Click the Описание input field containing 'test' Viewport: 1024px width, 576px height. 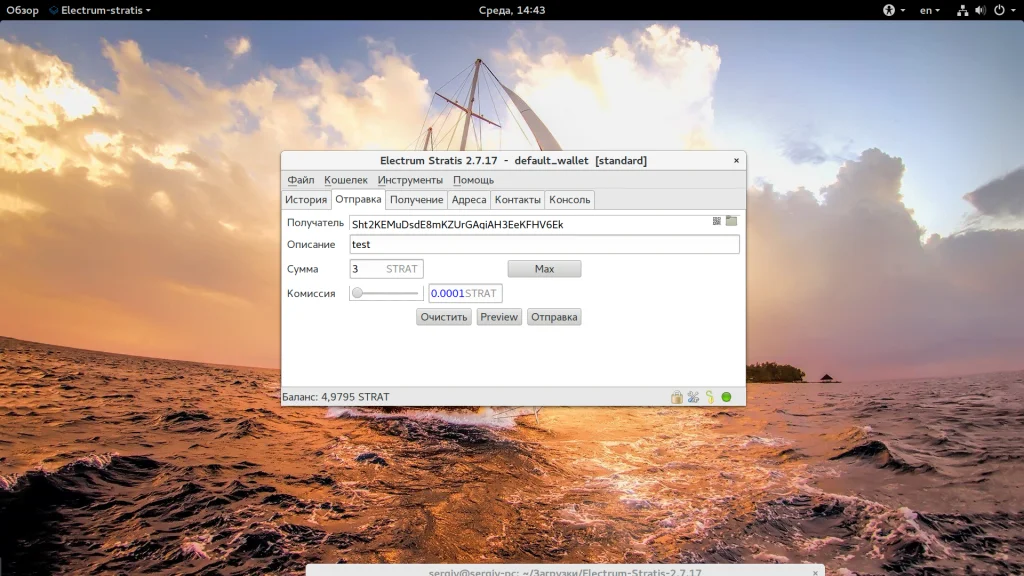click(544, 245)
